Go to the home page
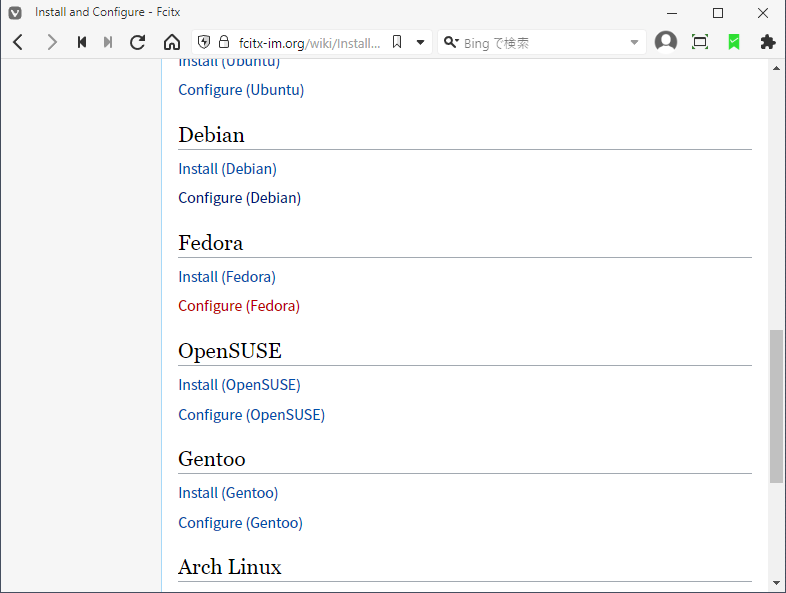Image resolution: width=786 pixels, height=593 pixels. [x=172, y=42]
